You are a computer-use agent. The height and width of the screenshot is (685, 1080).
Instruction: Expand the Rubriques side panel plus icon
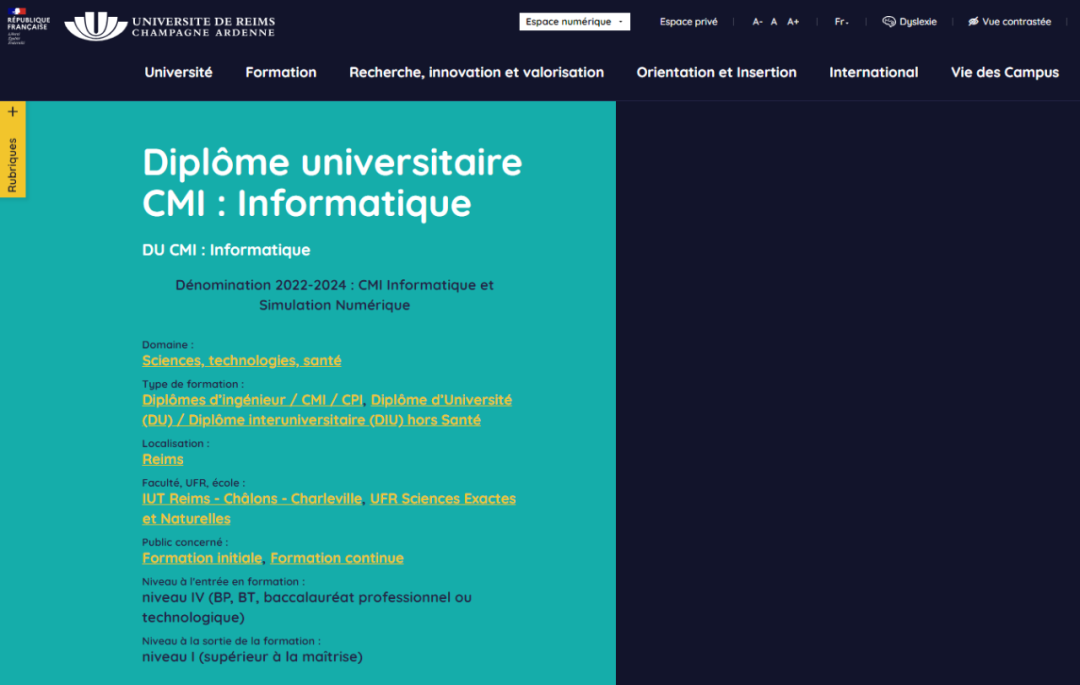(12, 112)
